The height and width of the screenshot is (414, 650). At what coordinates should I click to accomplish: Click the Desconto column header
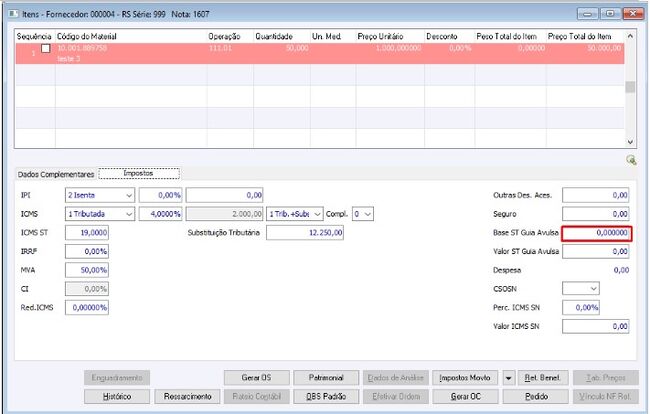point(449,36)
